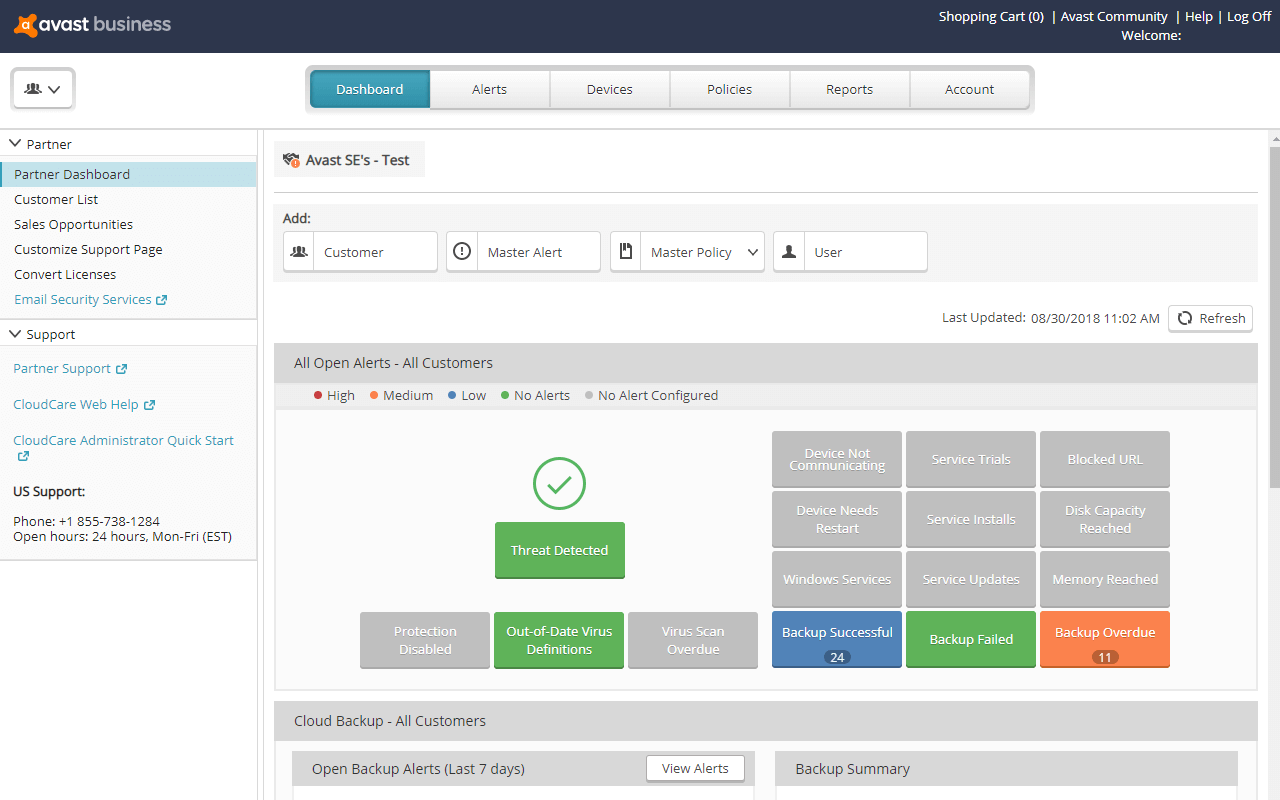Open the Email Security Services link
The image size is (1280, 800).
(84, 299)
